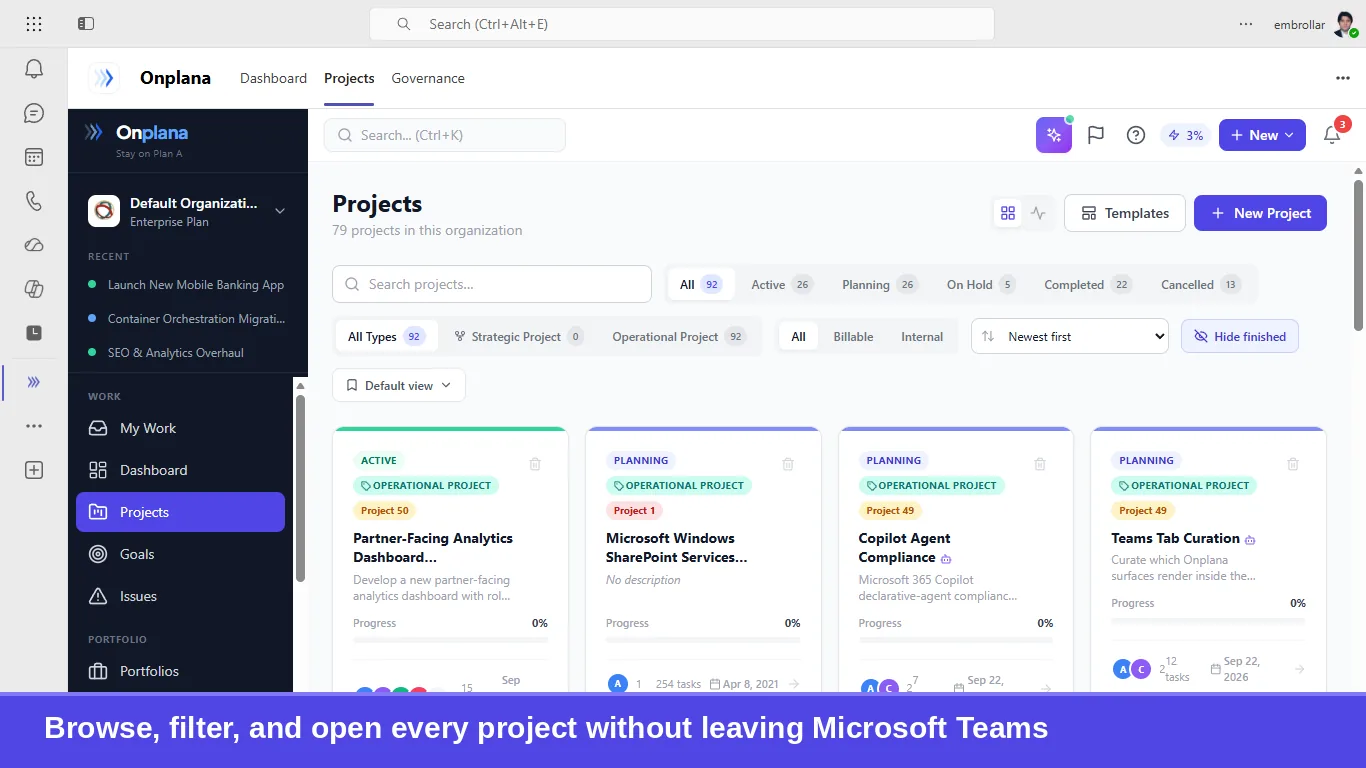Delete Partner-Facing Analytics Dashboard via trash icon
Image resolution: width=1366 pixels, height=768 pixels.
pos(535,464)
